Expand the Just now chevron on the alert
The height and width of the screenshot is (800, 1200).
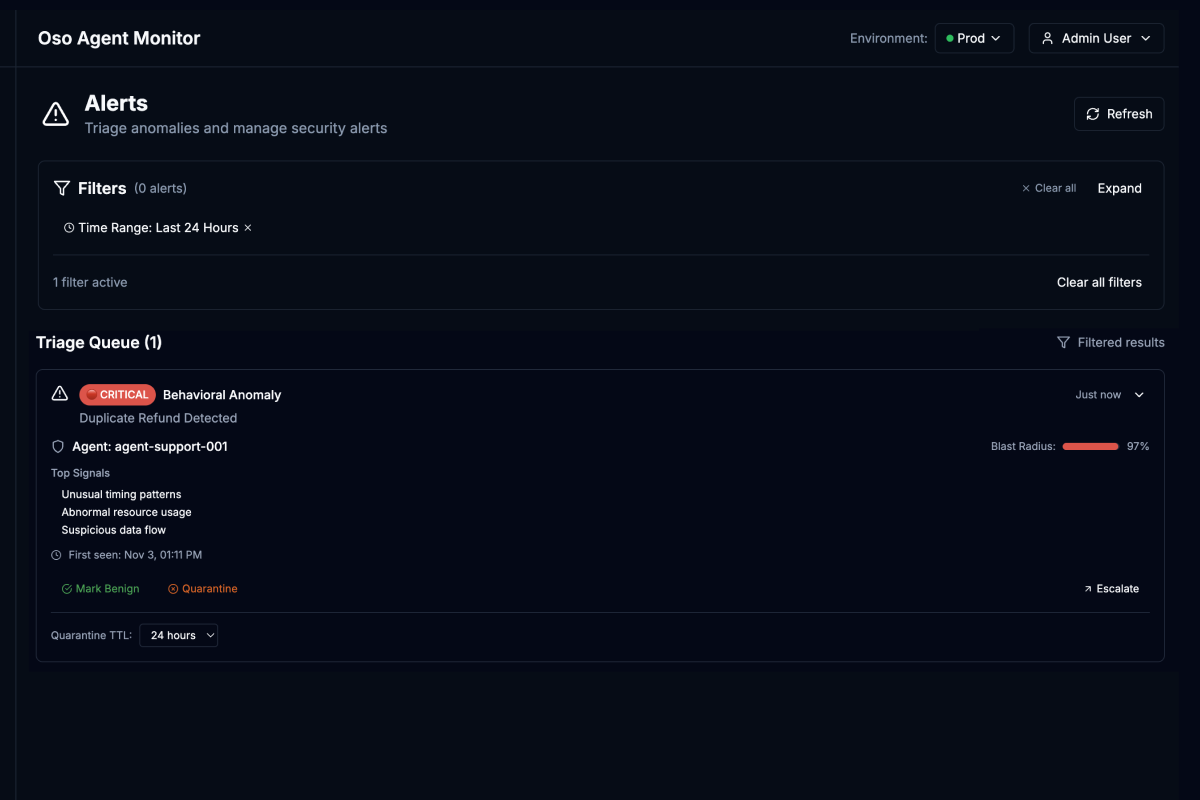(x=1139, y=394)
